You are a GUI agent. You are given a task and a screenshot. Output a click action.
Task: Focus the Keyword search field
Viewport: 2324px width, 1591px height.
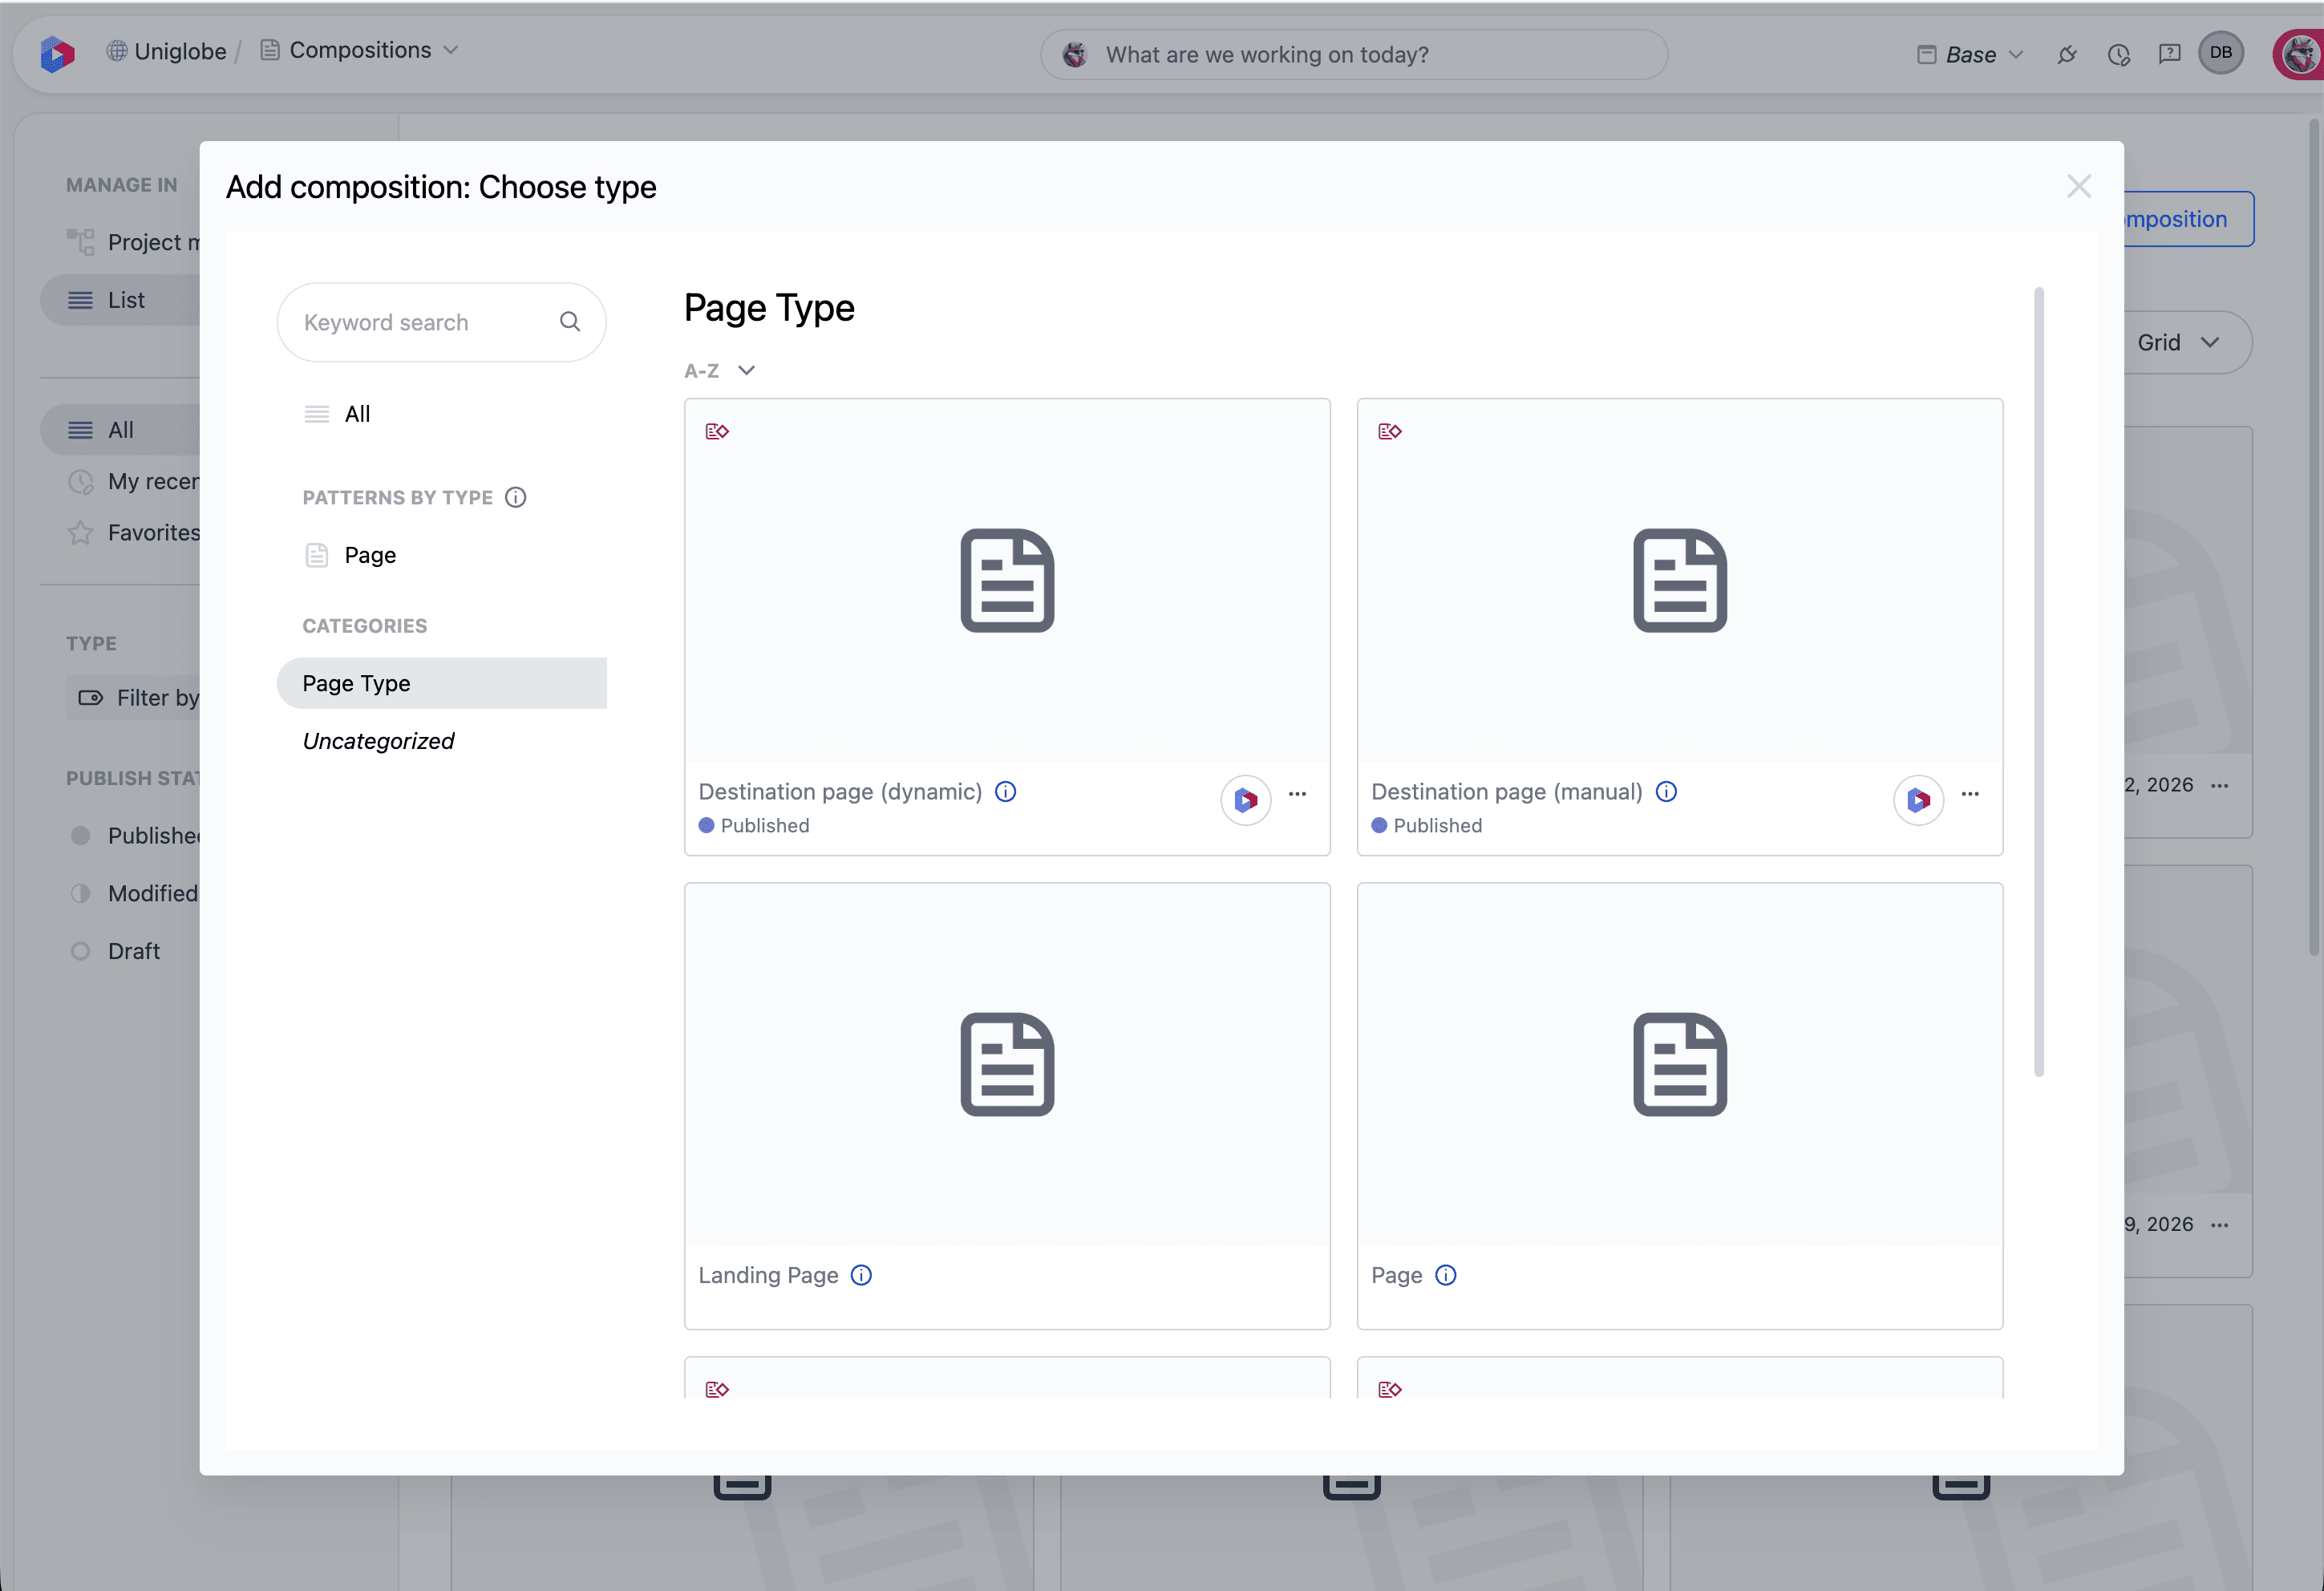(442, 322)
